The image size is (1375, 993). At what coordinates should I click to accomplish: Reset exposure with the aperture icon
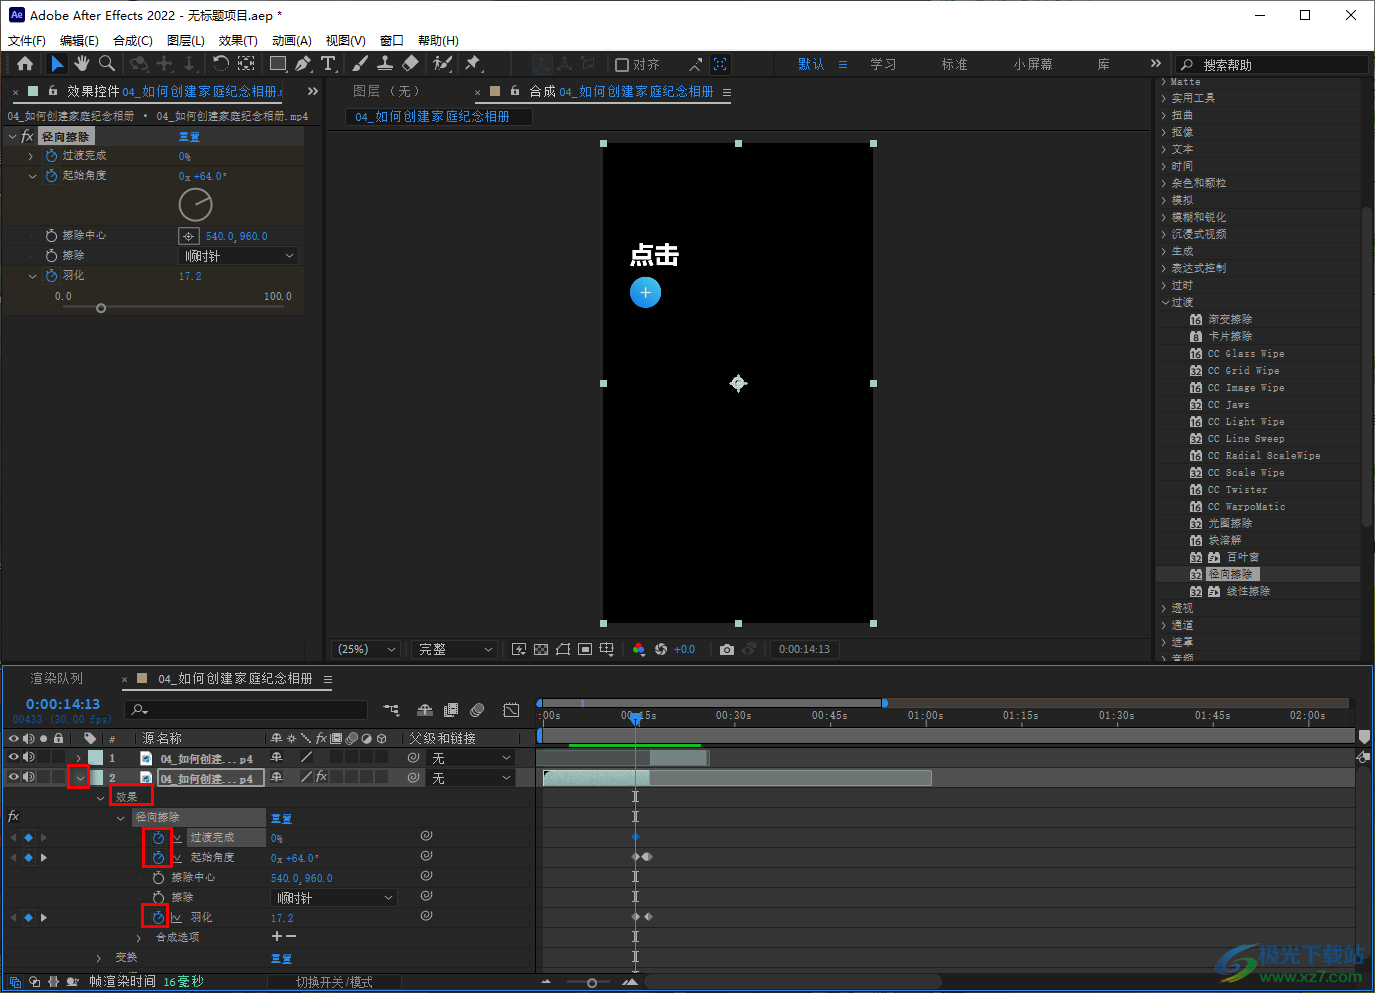tap(661, 649)
